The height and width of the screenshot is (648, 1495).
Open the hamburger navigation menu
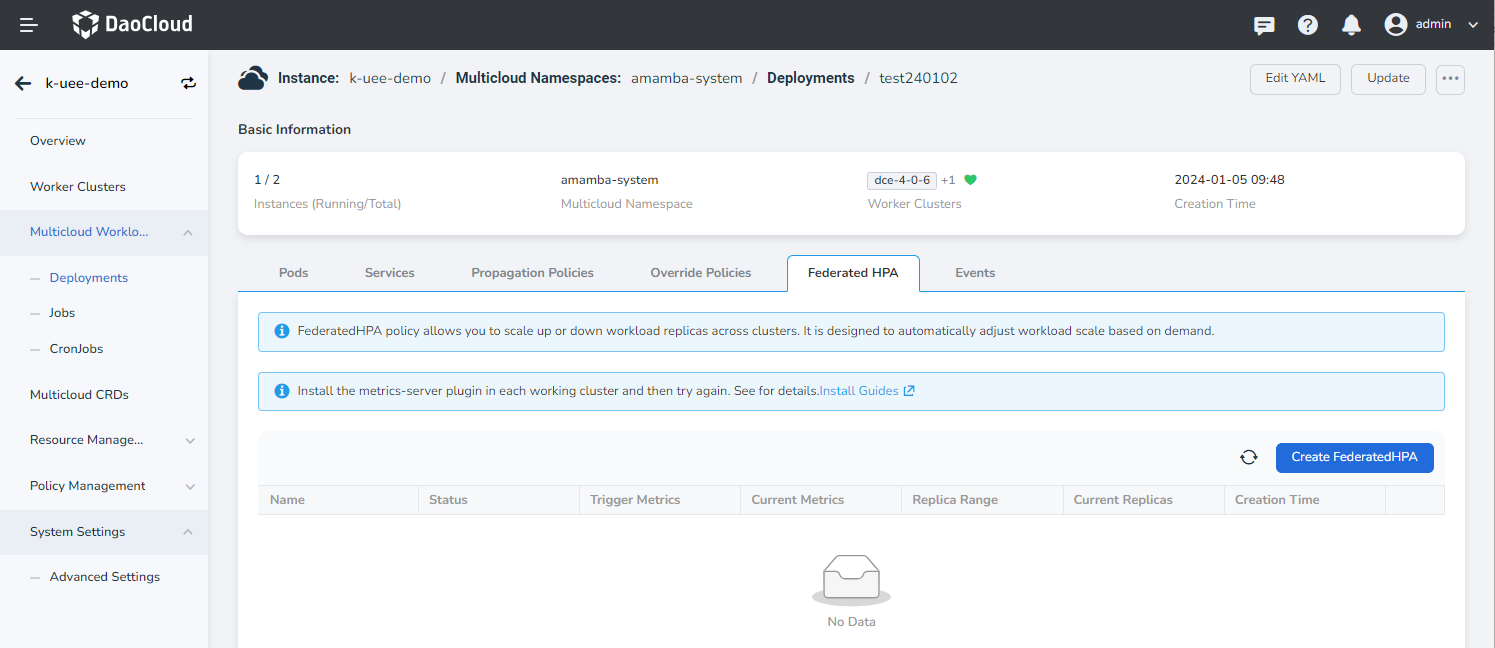29,25
